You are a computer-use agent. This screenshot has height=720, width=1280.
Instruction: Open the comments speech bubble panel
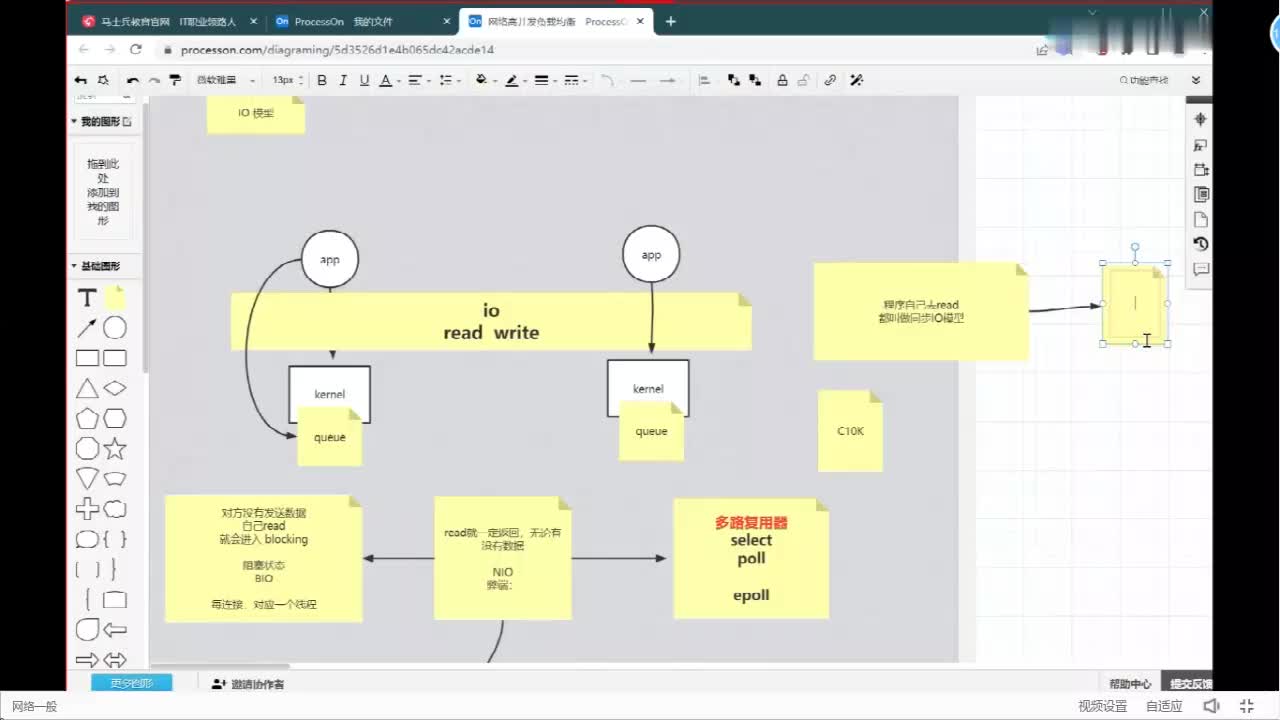[1201, 269]
